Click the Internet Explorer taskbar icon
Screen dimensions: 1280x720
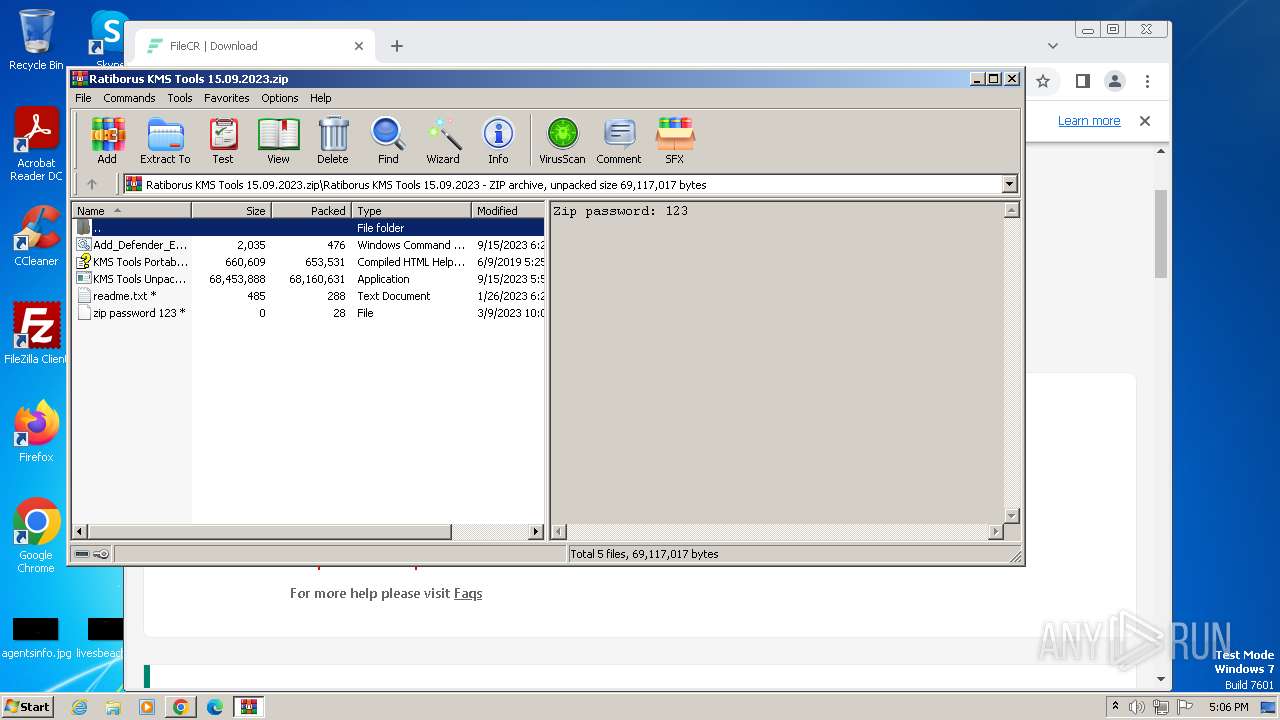coord(79,707)
